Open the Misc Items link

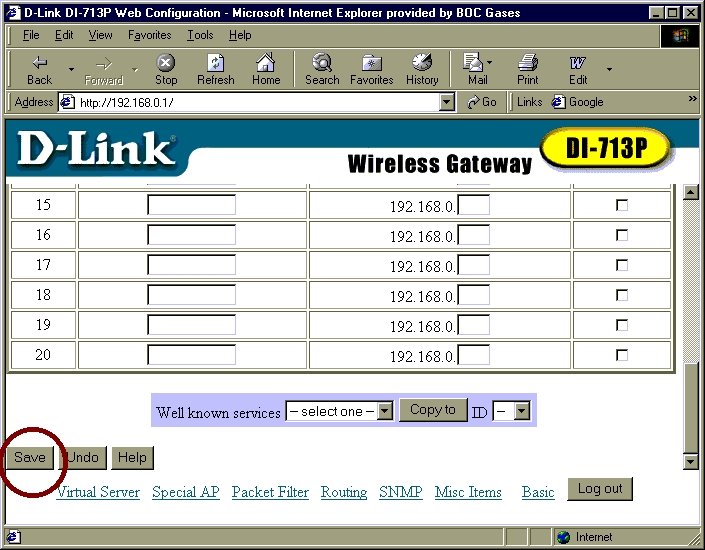pyautogui.click(x=468, y=492)
